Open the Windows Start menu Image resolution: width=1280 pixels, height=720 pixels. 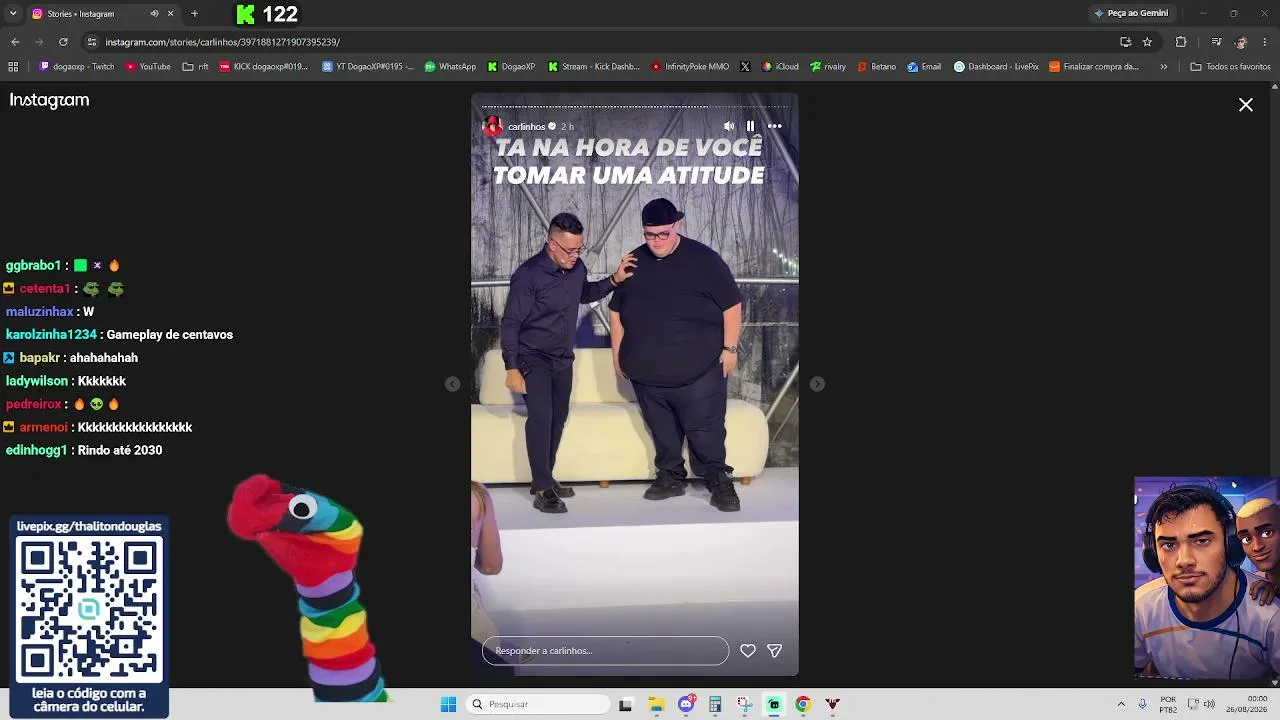tap(448, 704)
